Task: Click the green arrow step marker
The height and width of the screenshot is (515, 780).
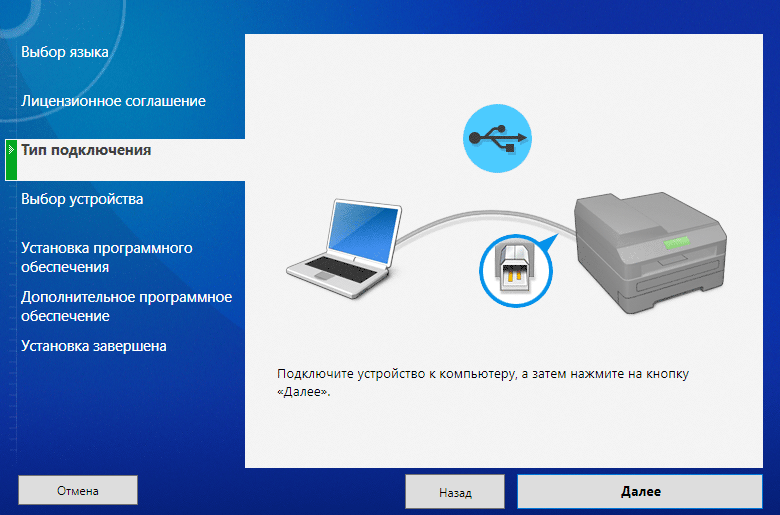Action: coord(11,160)
